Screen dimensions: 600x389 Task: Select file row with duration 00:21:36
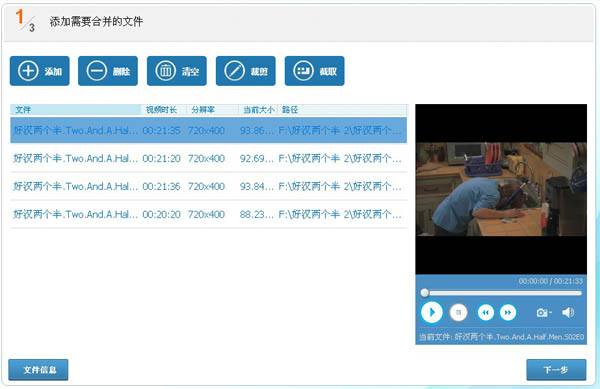(x=209, y=186)
